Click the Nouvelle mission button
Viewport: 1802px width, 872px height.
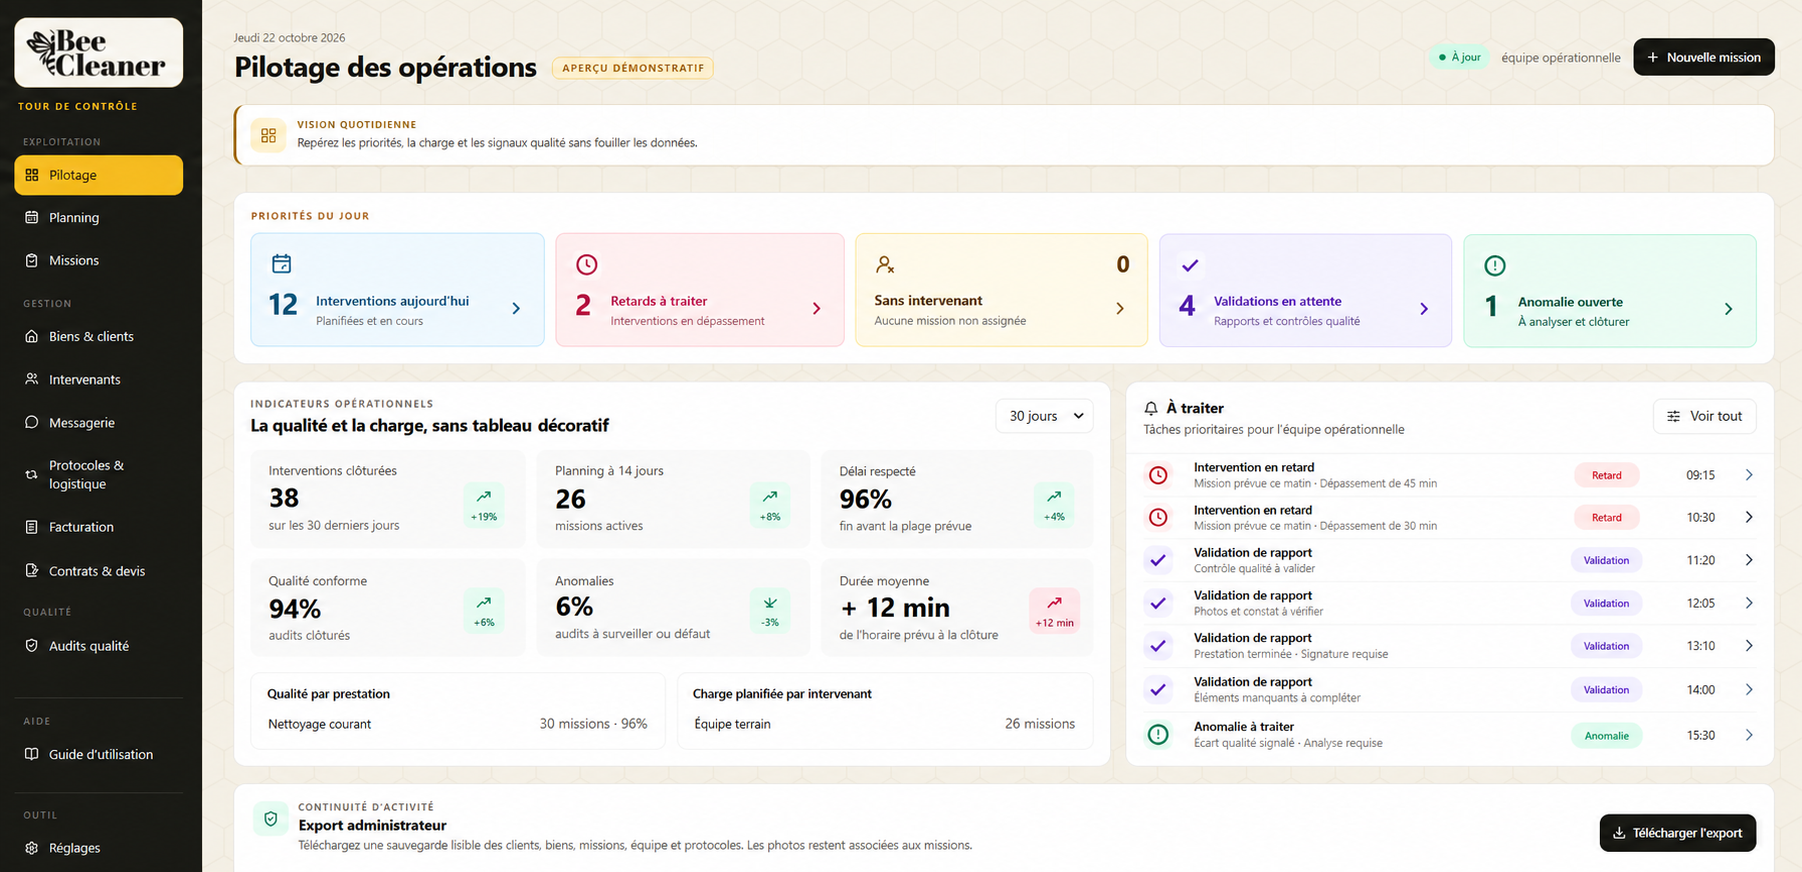pos(1704,57)
